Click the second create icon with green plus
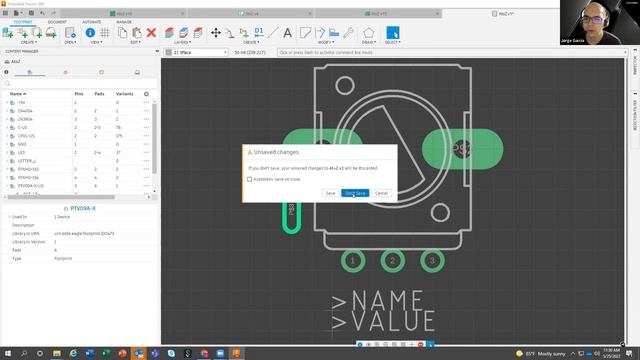Screen dimensions: 640x360 22,33
